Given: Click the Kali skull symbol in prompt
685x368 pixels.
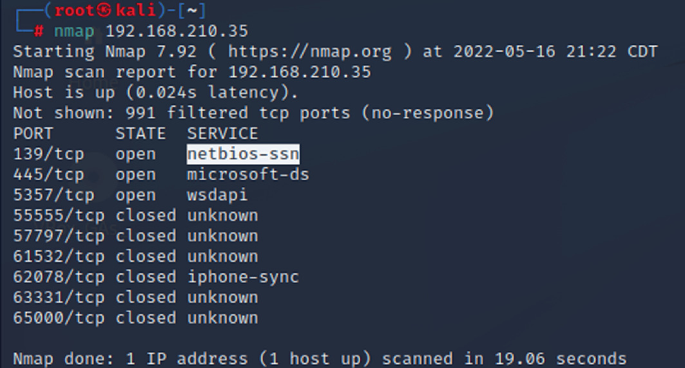Looking at the screenshot, I should 104,10.
